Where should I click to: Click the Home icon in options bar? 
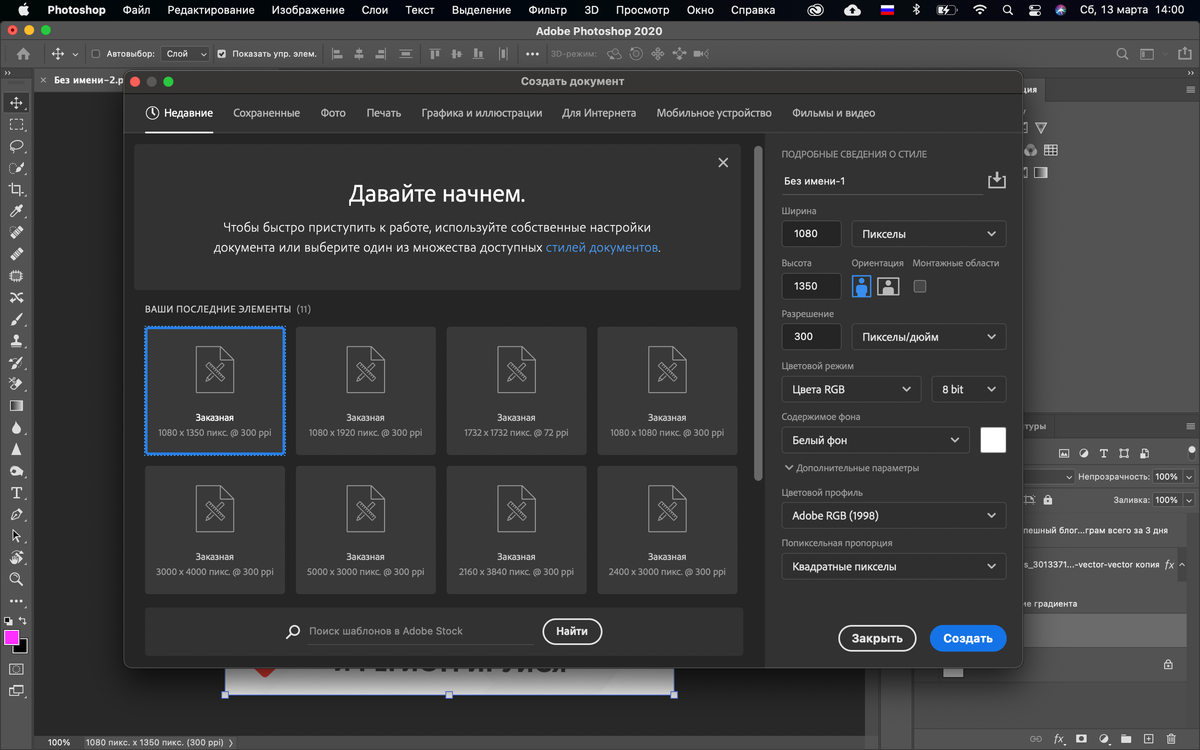click(x=23, y=54)
